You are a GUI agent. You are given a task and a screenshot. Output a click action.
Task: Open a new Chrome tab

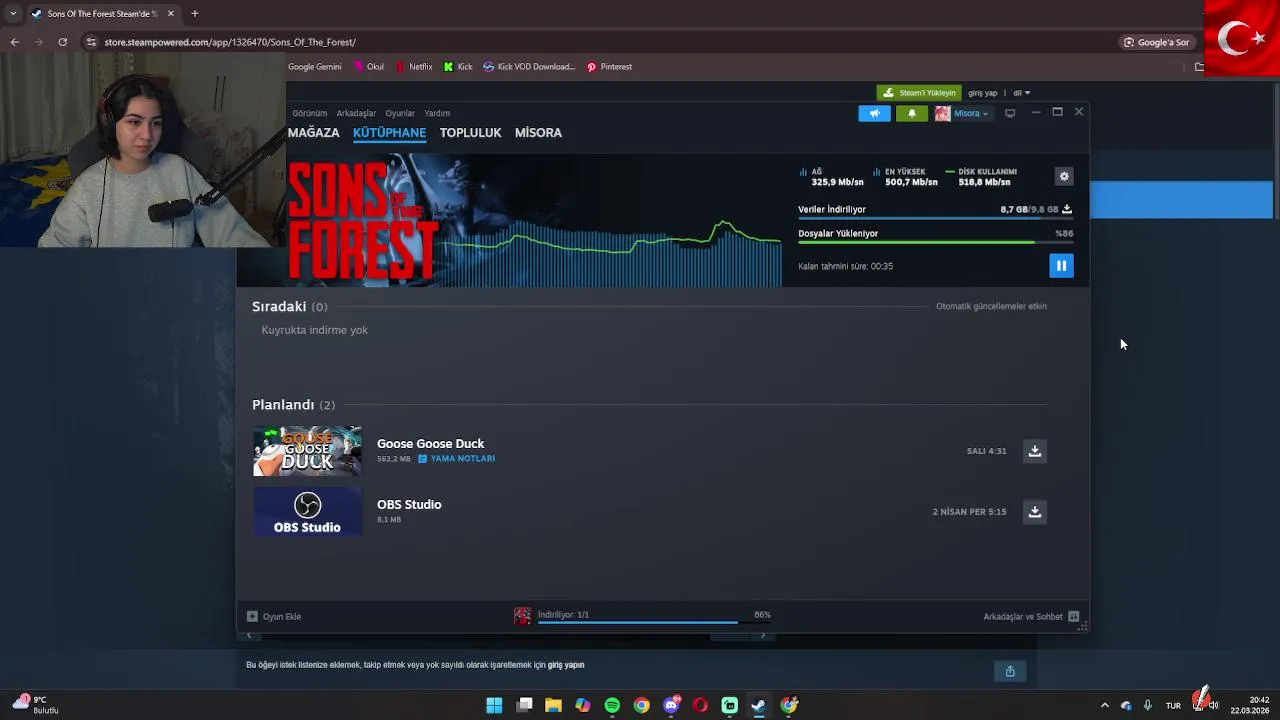point(195,14)
